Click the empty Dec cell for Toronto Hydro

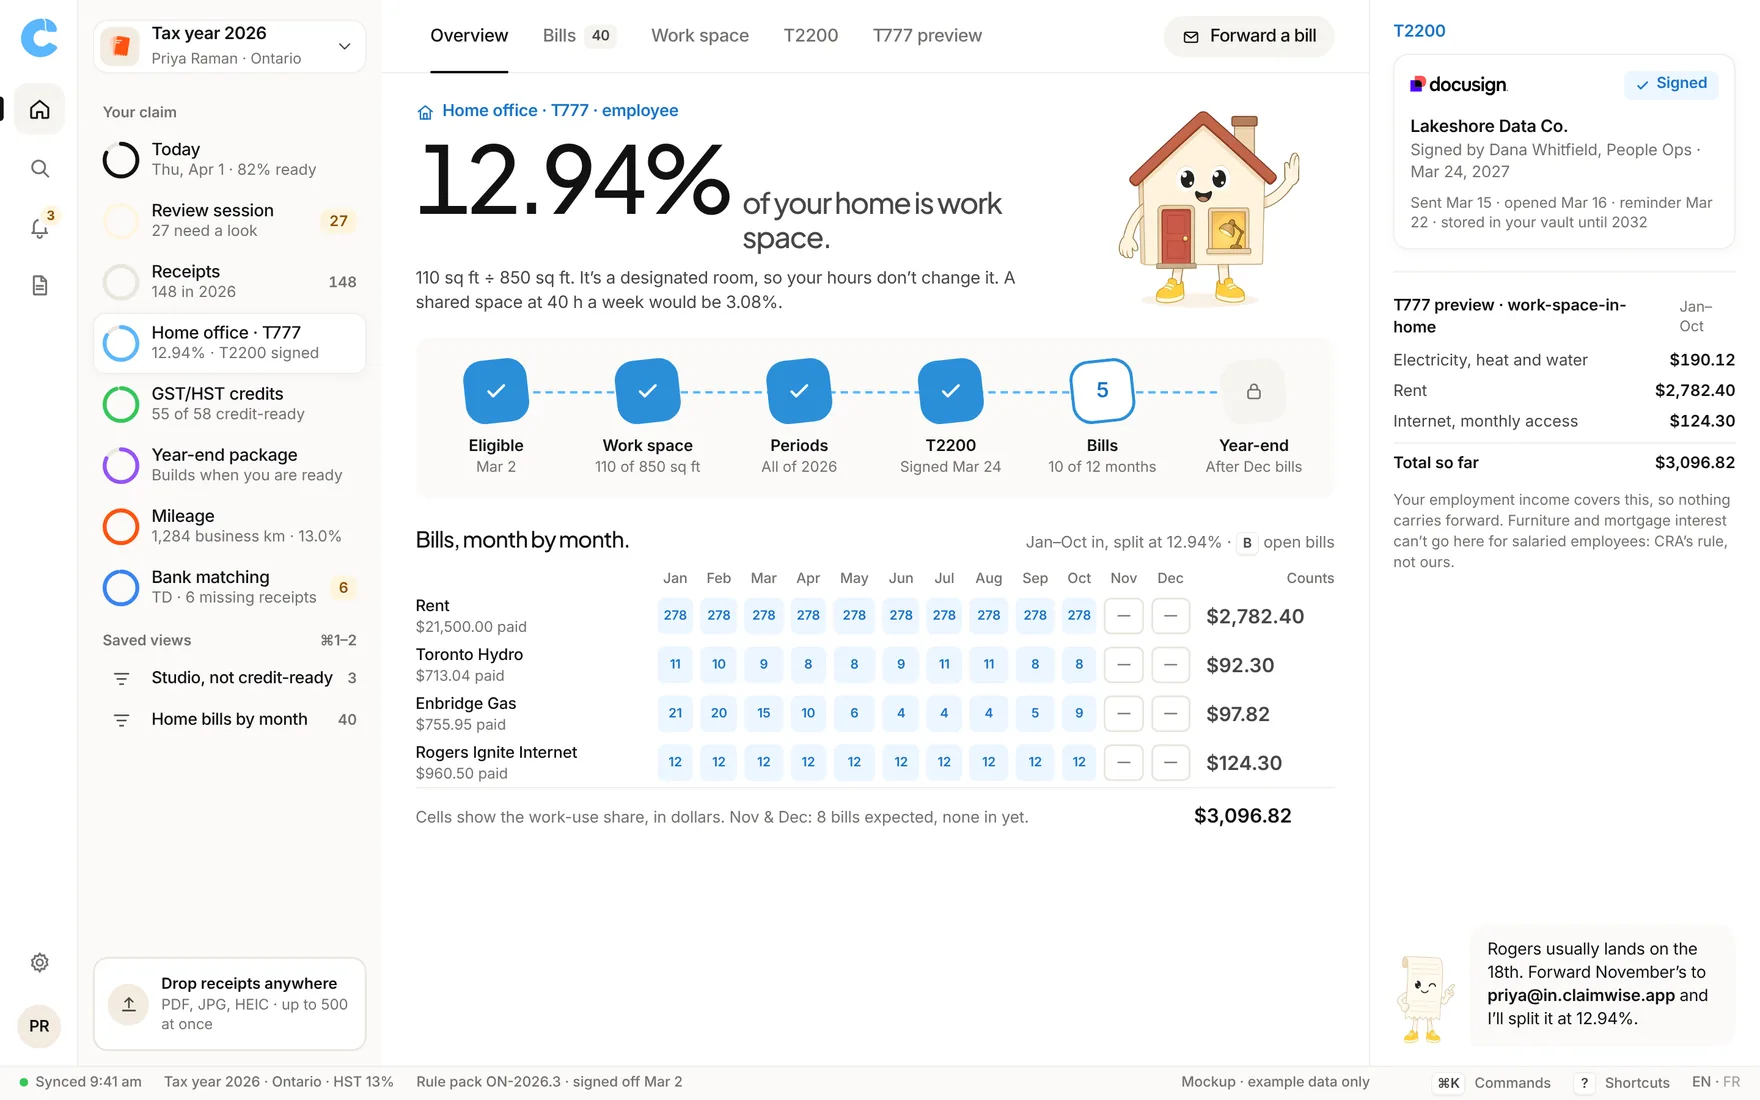1170,665
